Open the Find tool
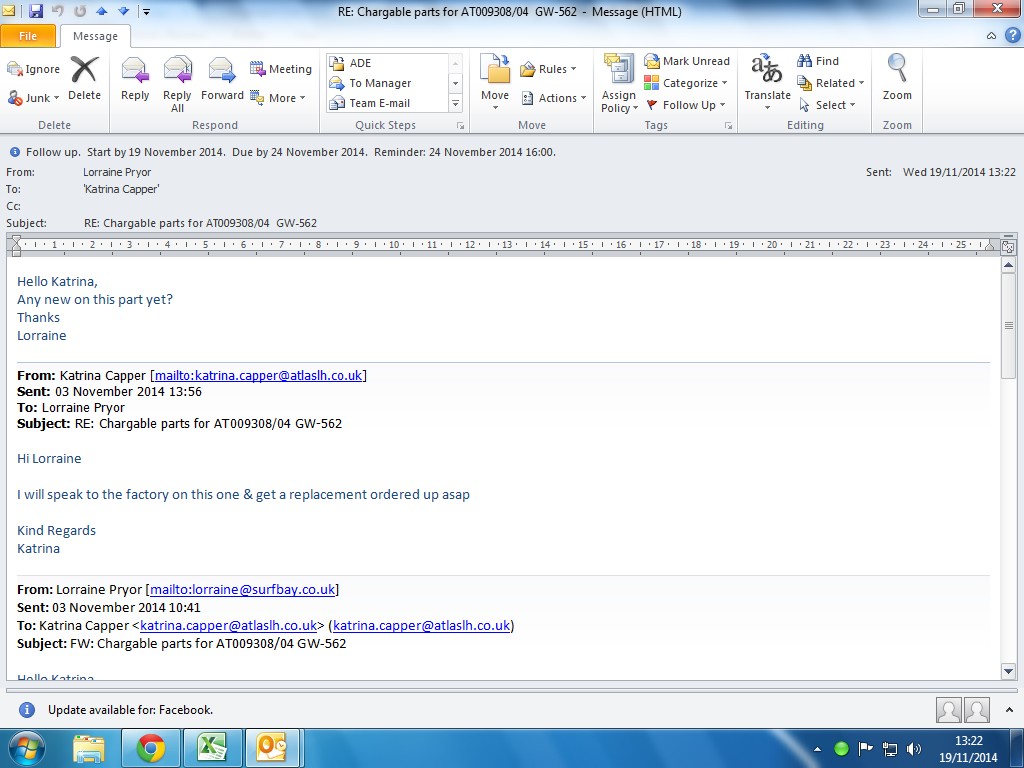Screen dimensions: 1024x768 point(818,61)
